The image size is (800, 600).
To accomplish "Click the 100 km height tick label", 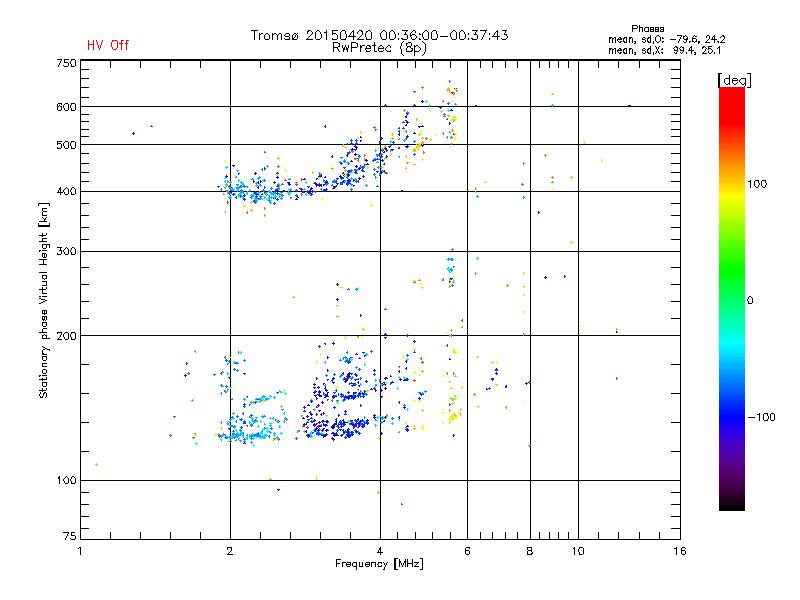I will tap(66, 481).
